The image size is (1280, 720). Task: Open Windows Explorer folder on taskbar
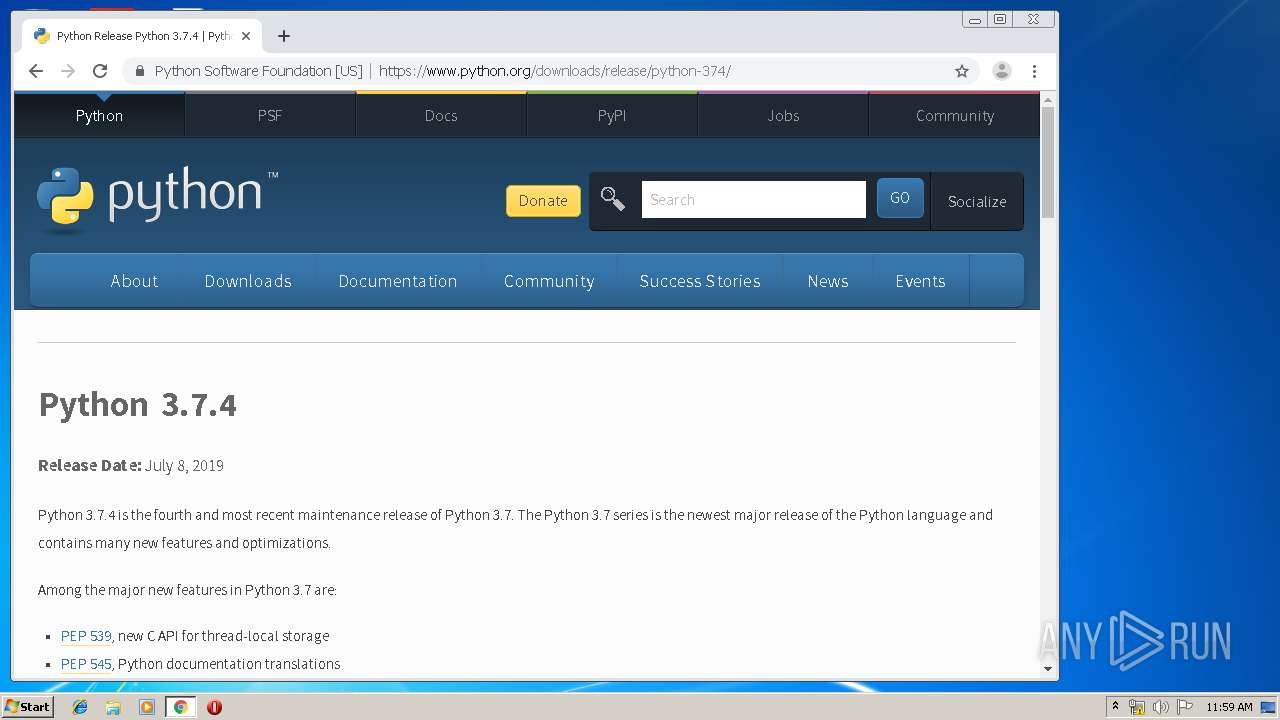coord(113,707)
